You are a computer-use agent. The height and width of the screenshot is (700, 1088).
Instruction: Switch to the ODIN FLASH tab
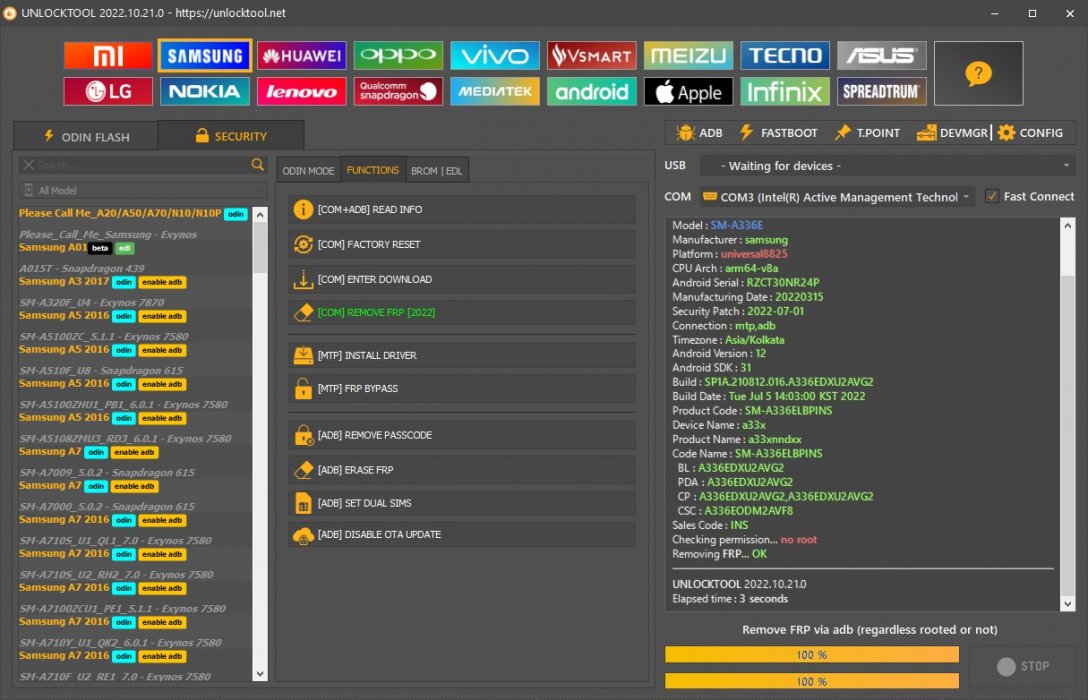[x=86, y=136]
